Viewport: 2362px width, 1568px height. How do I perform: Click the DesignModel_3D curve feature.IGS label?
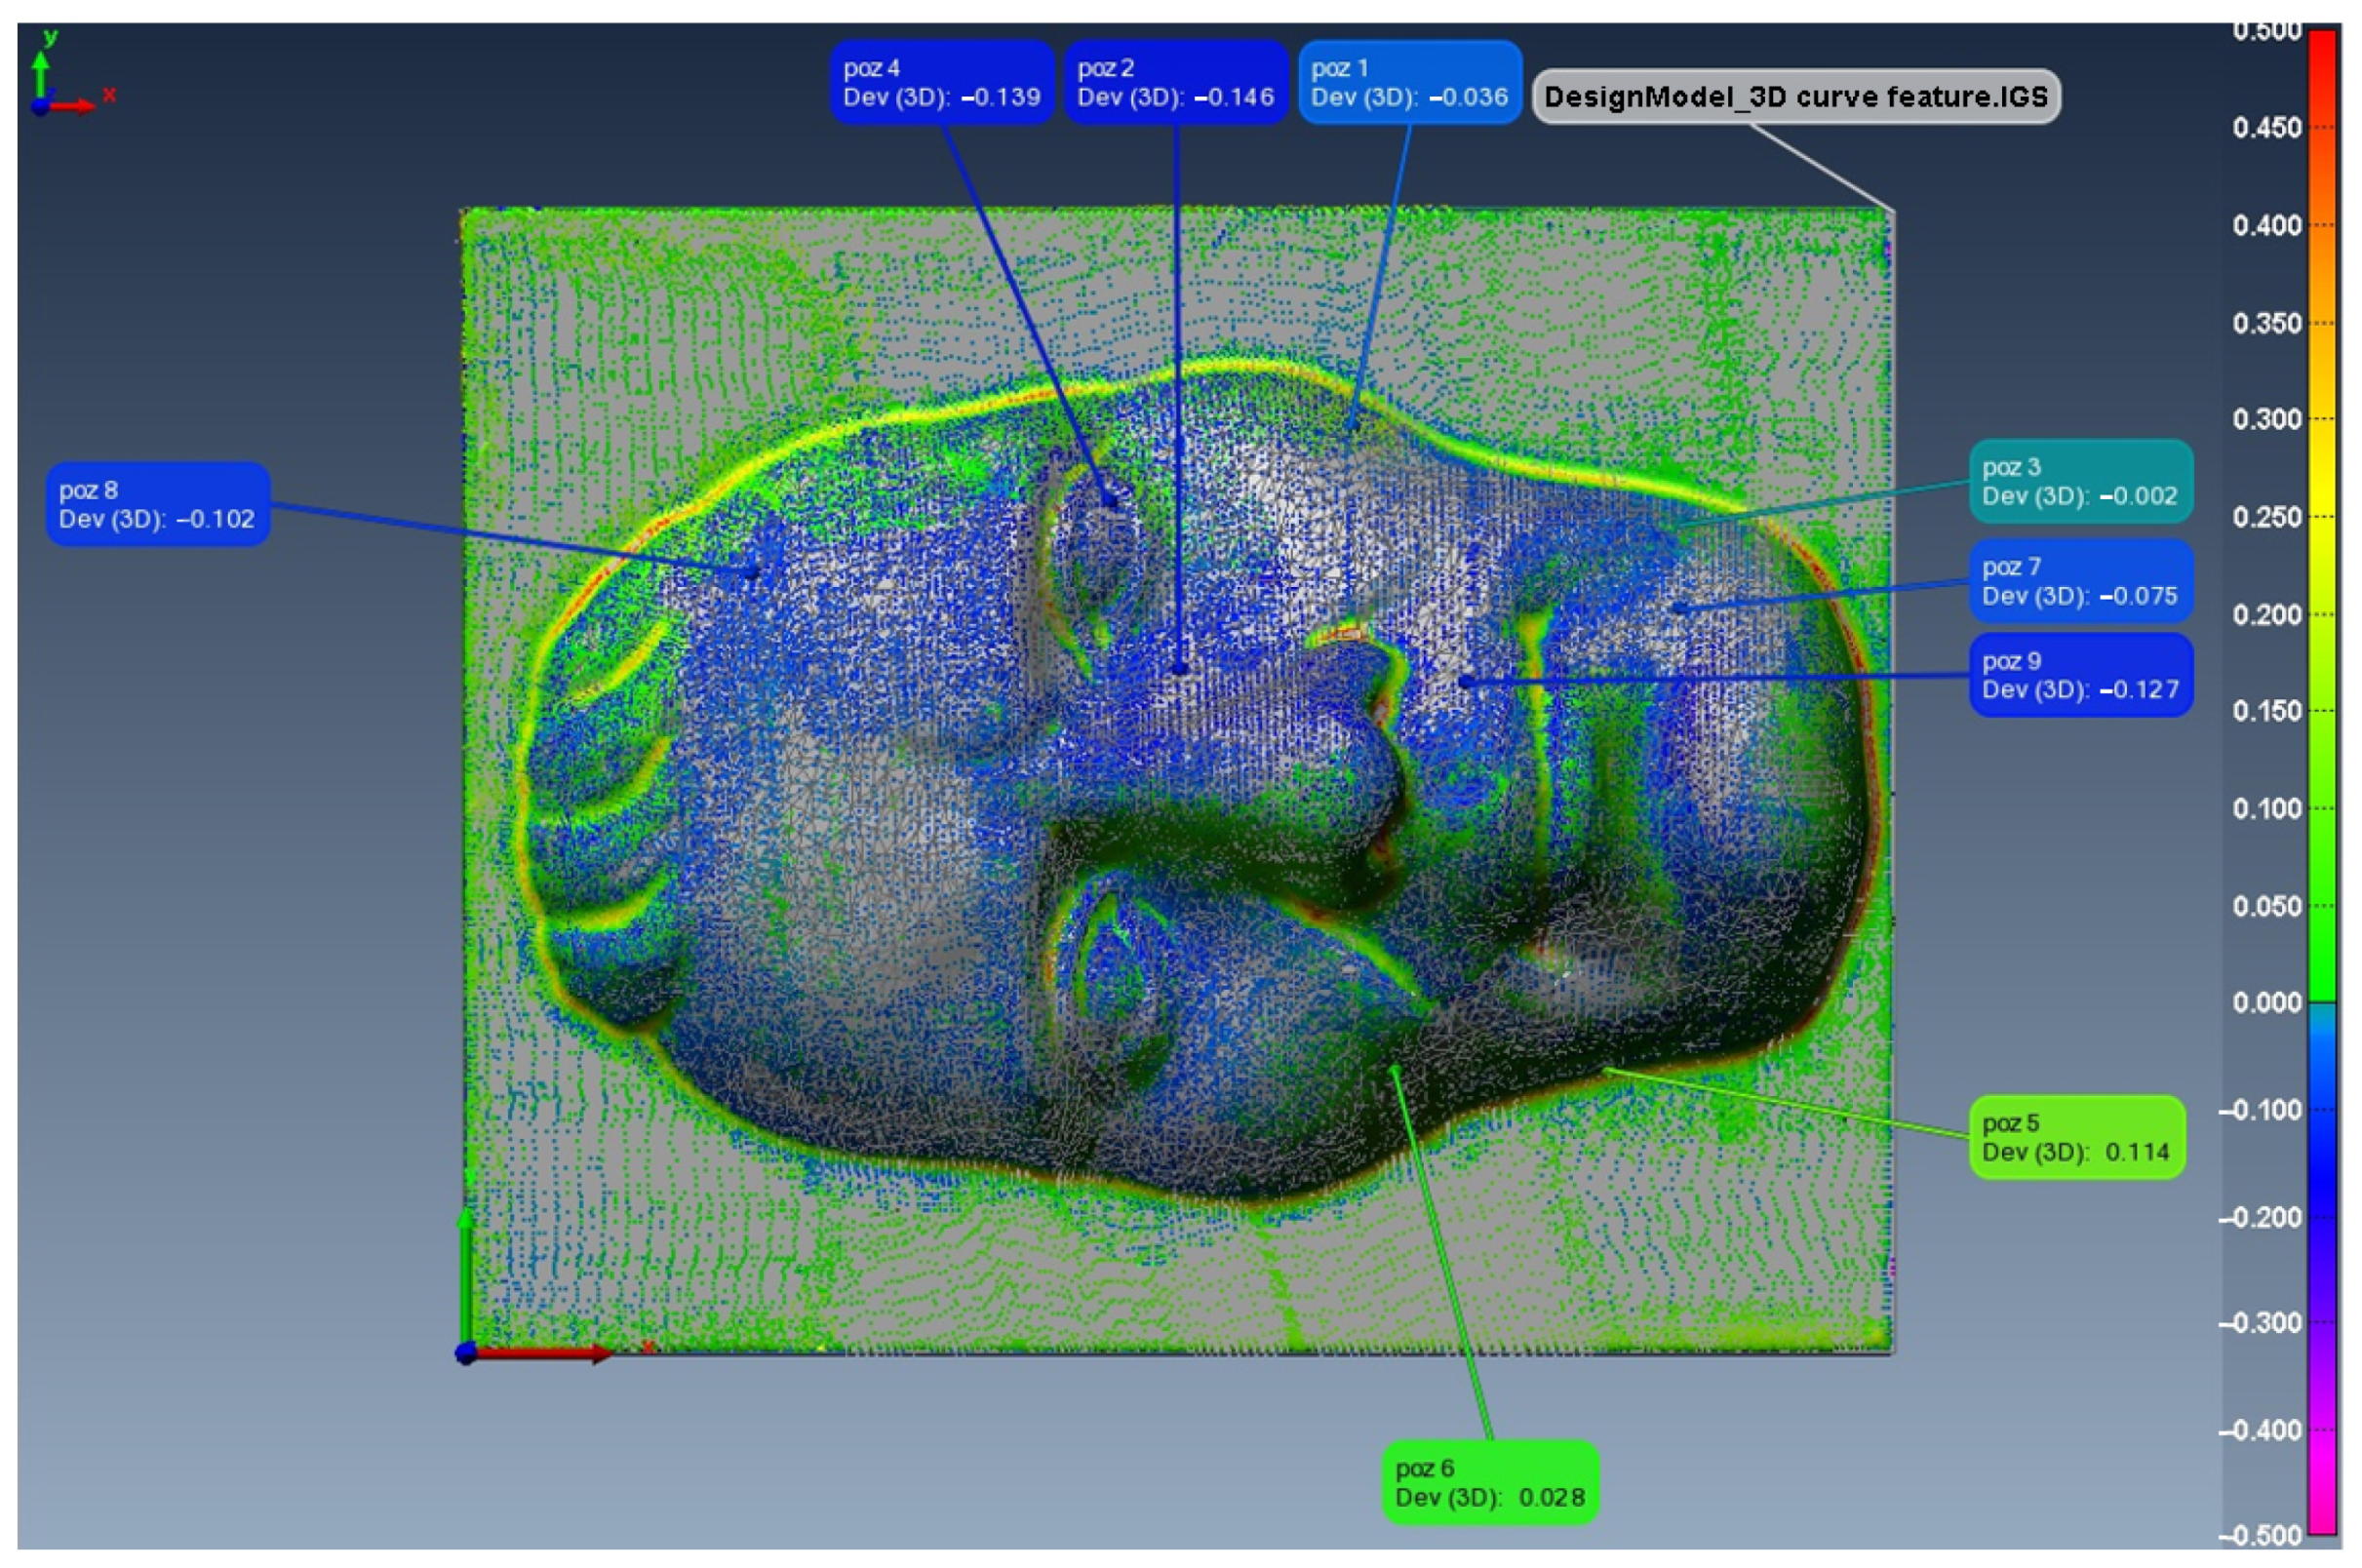point(1796,97)
